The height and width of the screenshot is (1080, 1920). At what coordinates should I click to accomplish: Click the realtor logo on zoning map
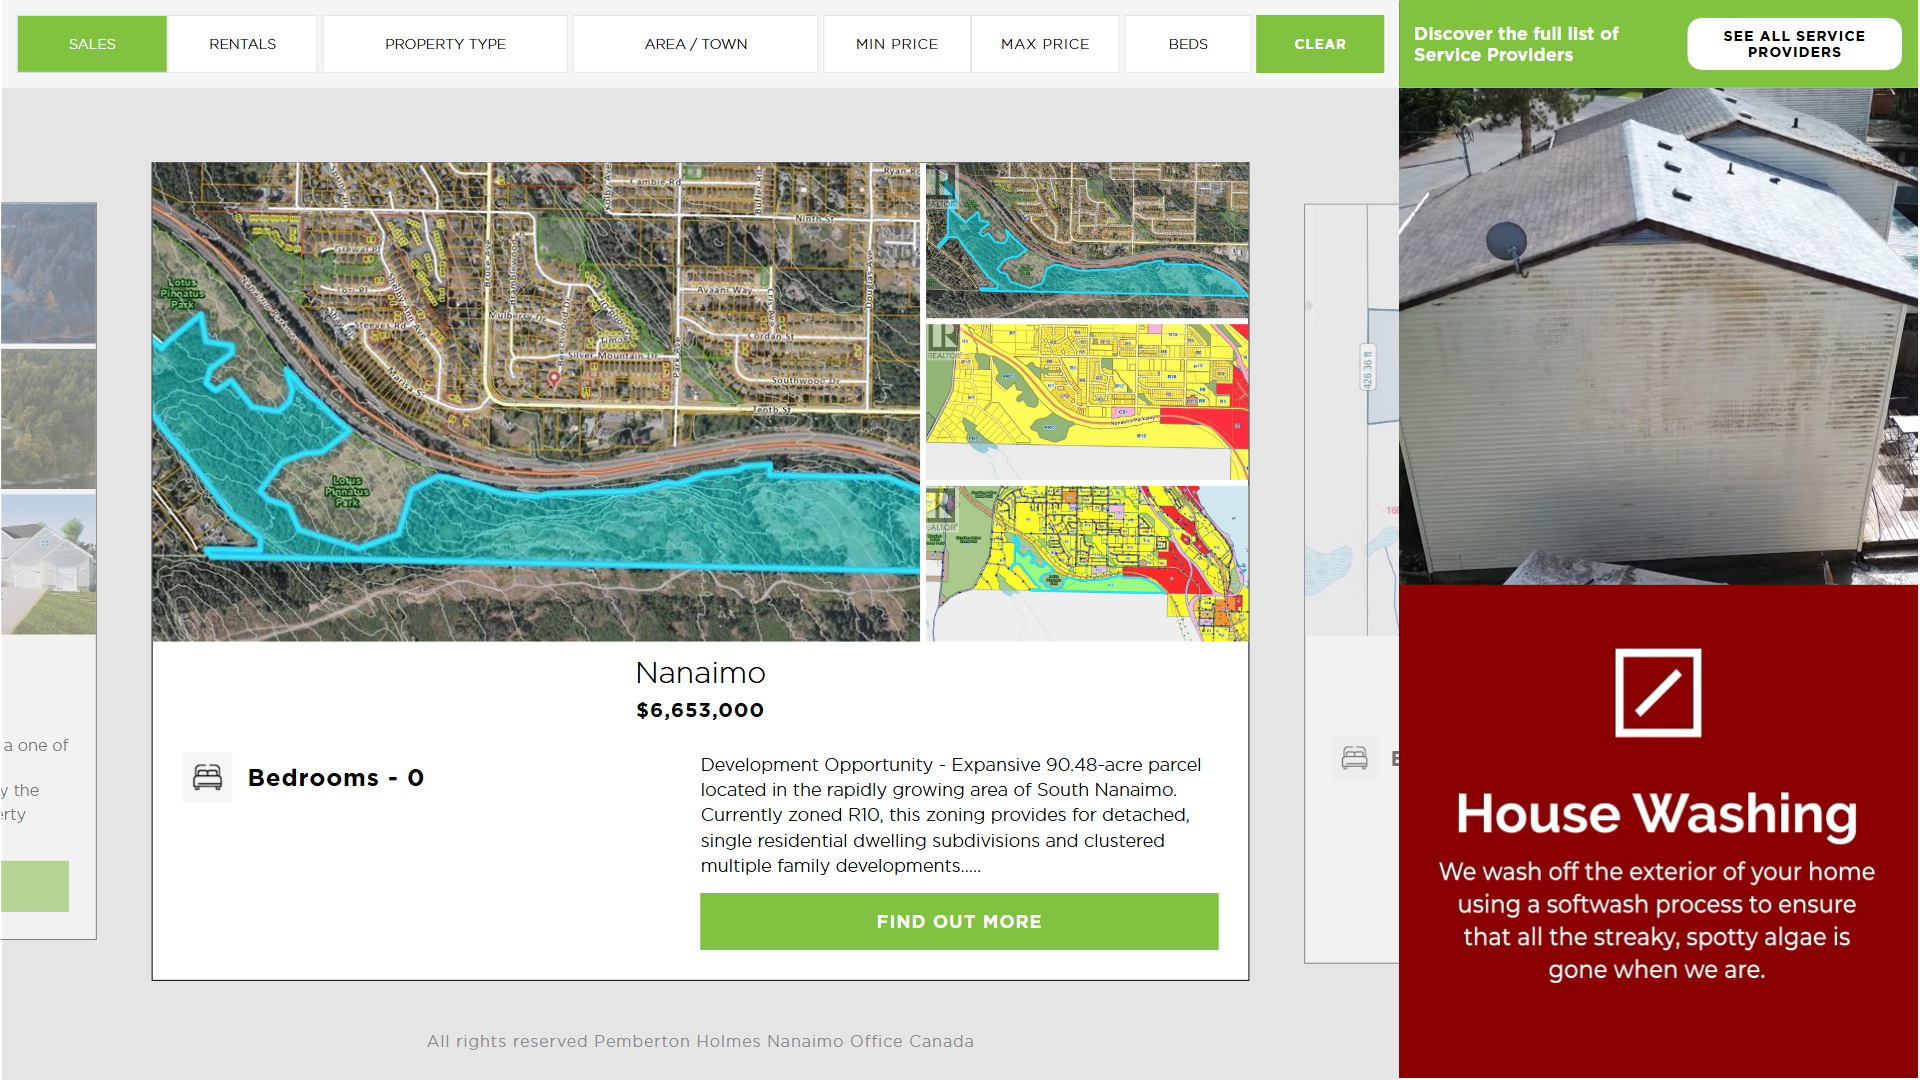[942, 341]
